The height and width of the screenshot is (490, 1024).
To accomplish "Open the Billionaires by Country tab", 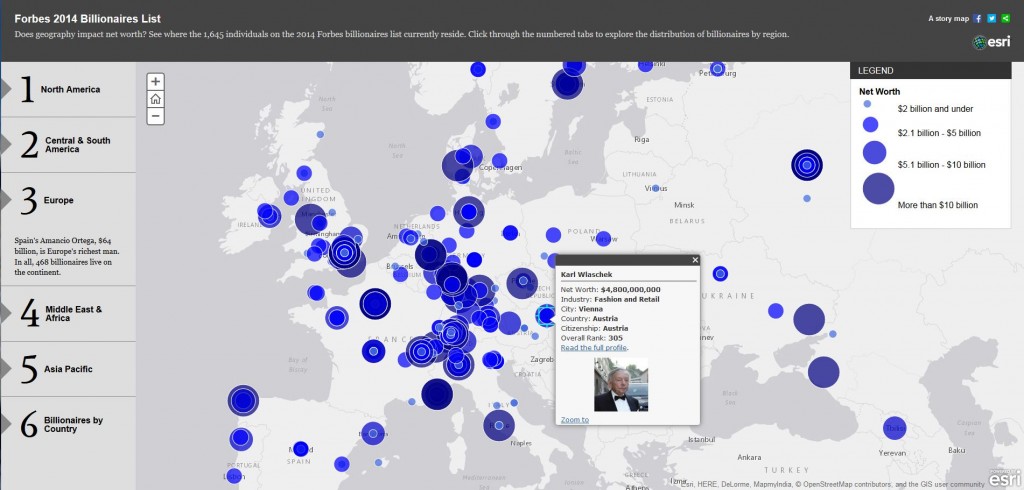I will (68, 425).
